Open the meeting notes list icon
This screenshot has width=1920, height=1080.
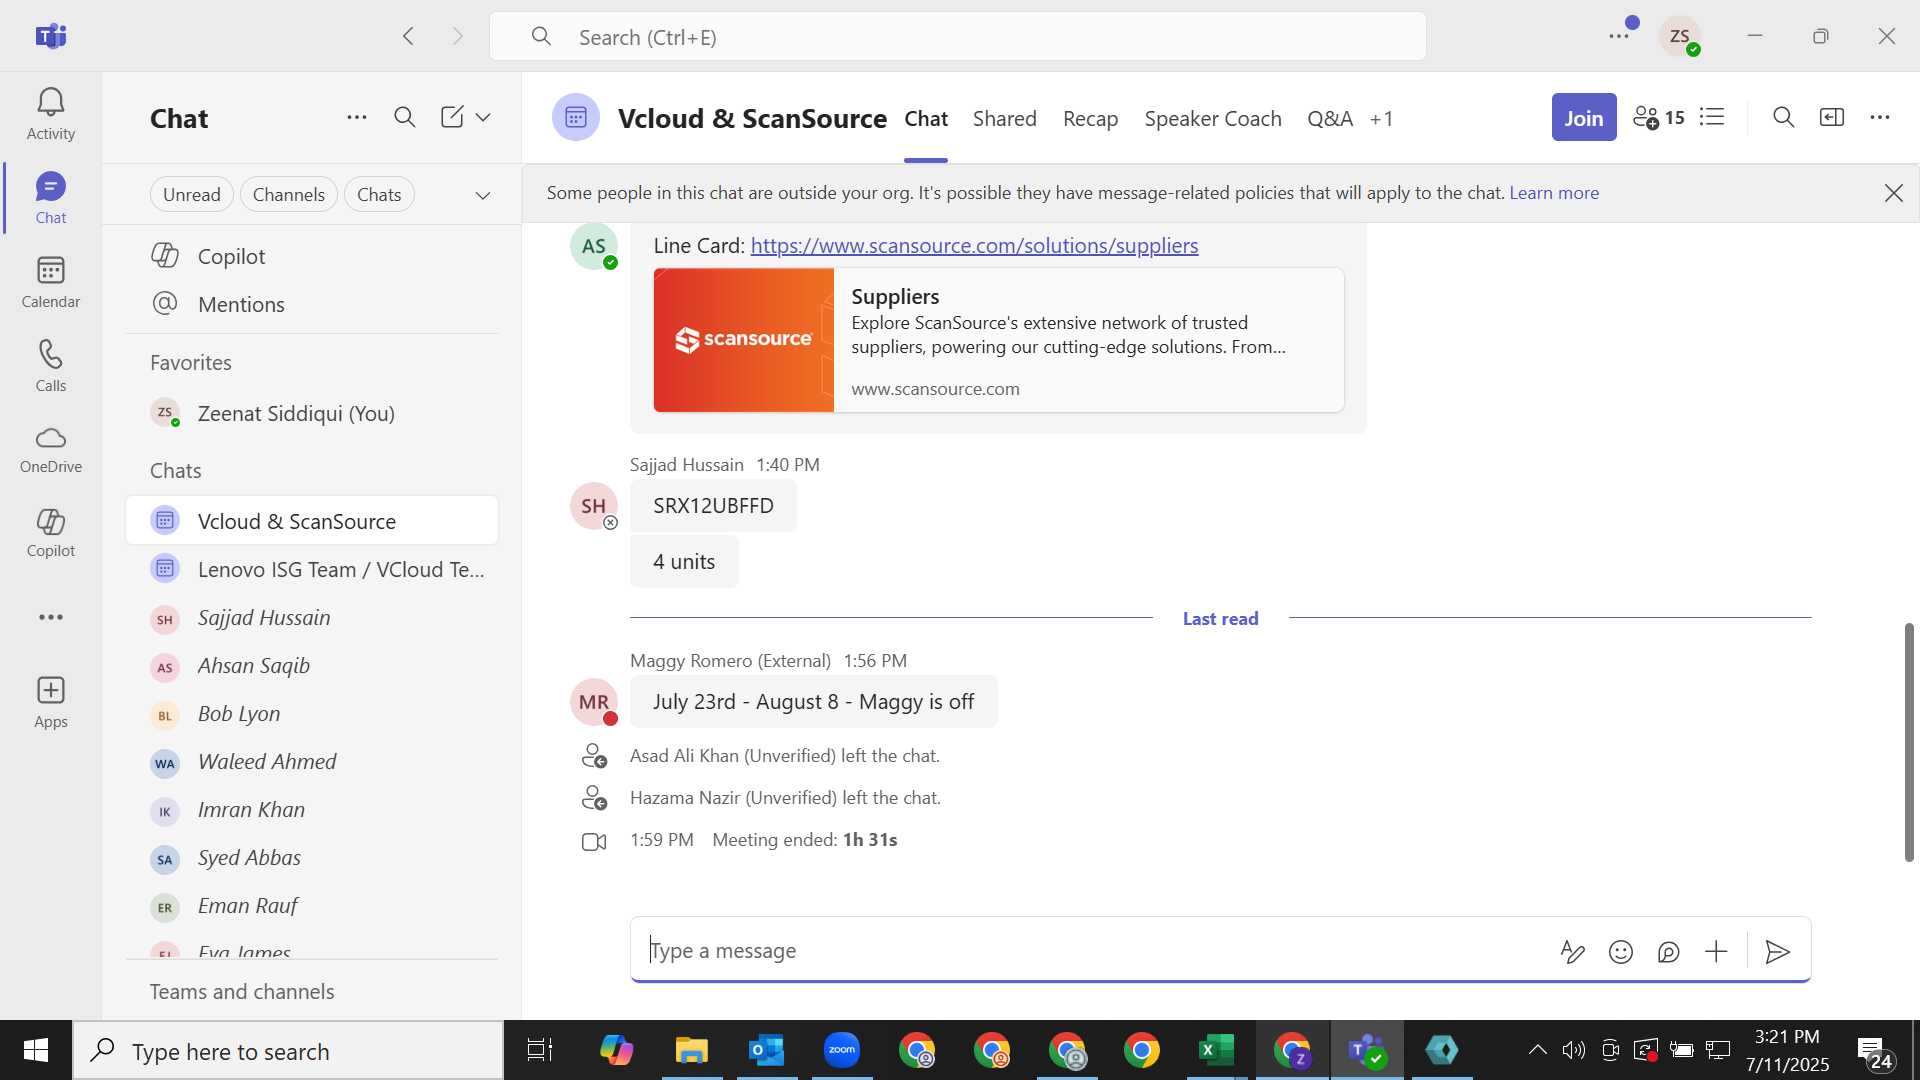(1712, 118)
